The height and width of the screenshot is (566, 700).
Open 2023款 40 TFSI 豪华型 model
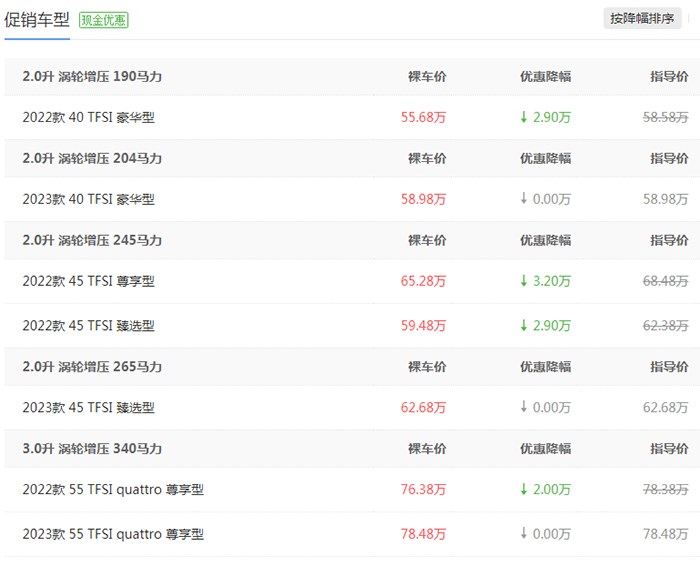[88, 199]
